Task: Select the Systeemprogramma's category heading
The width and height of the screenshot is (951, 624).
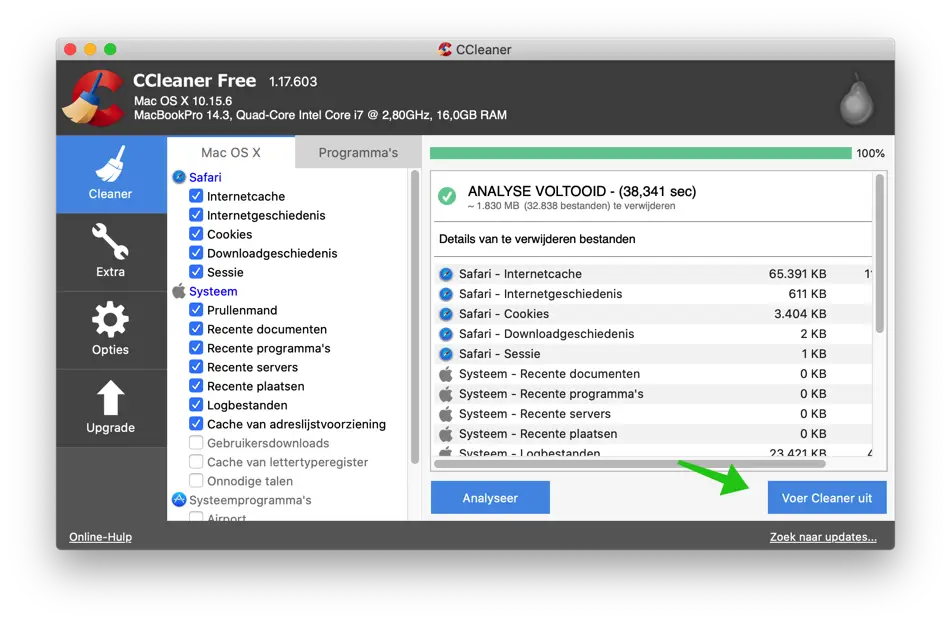Action: point(250,500)
